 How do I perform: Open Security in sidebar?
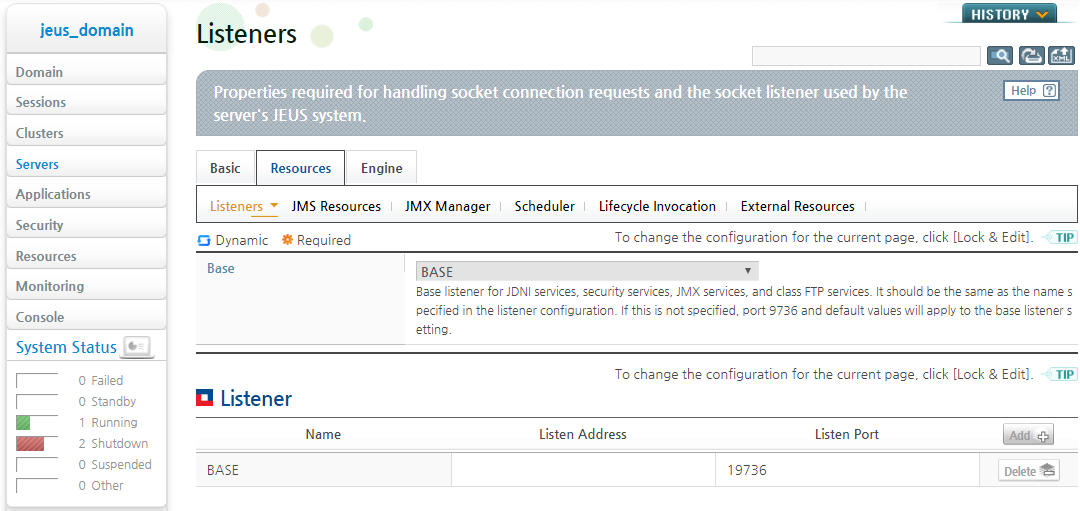click(87, 225)
